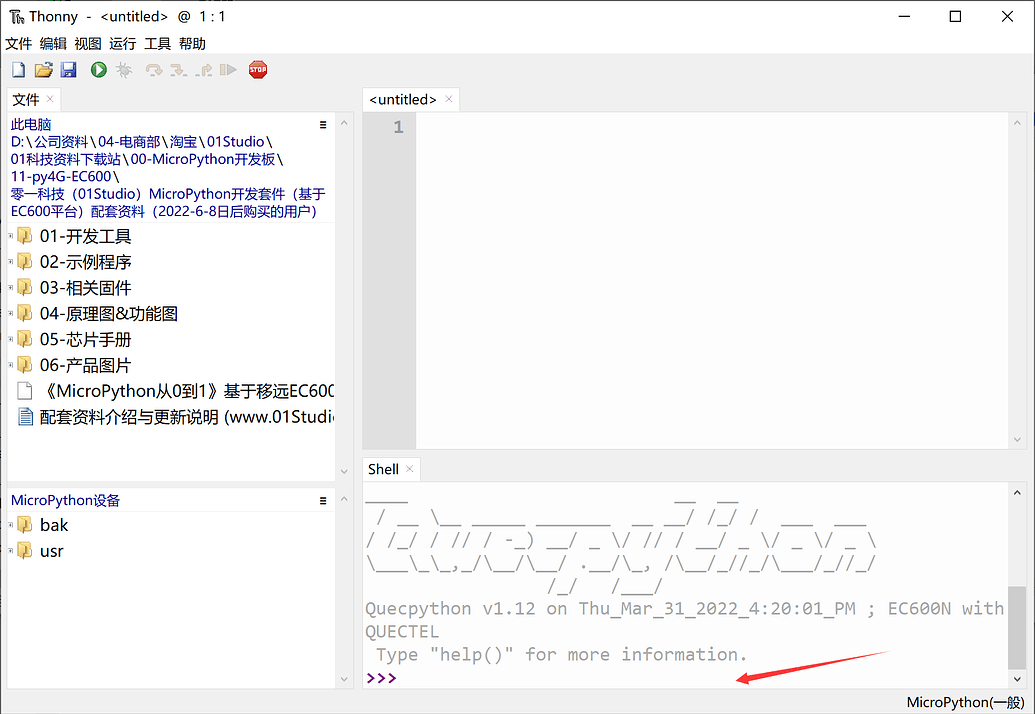Click the 04-电商部 path segment
Image resolution: width=1035 pixels, height=714 pixels.
coord(129,141)
